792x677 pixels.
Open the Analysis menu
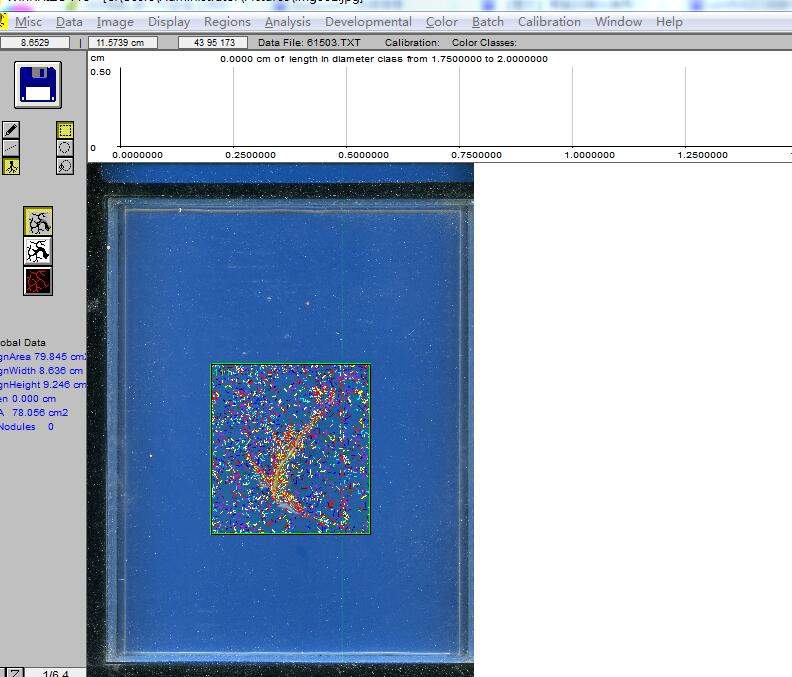pyautogui.click(x=287, y=22)
